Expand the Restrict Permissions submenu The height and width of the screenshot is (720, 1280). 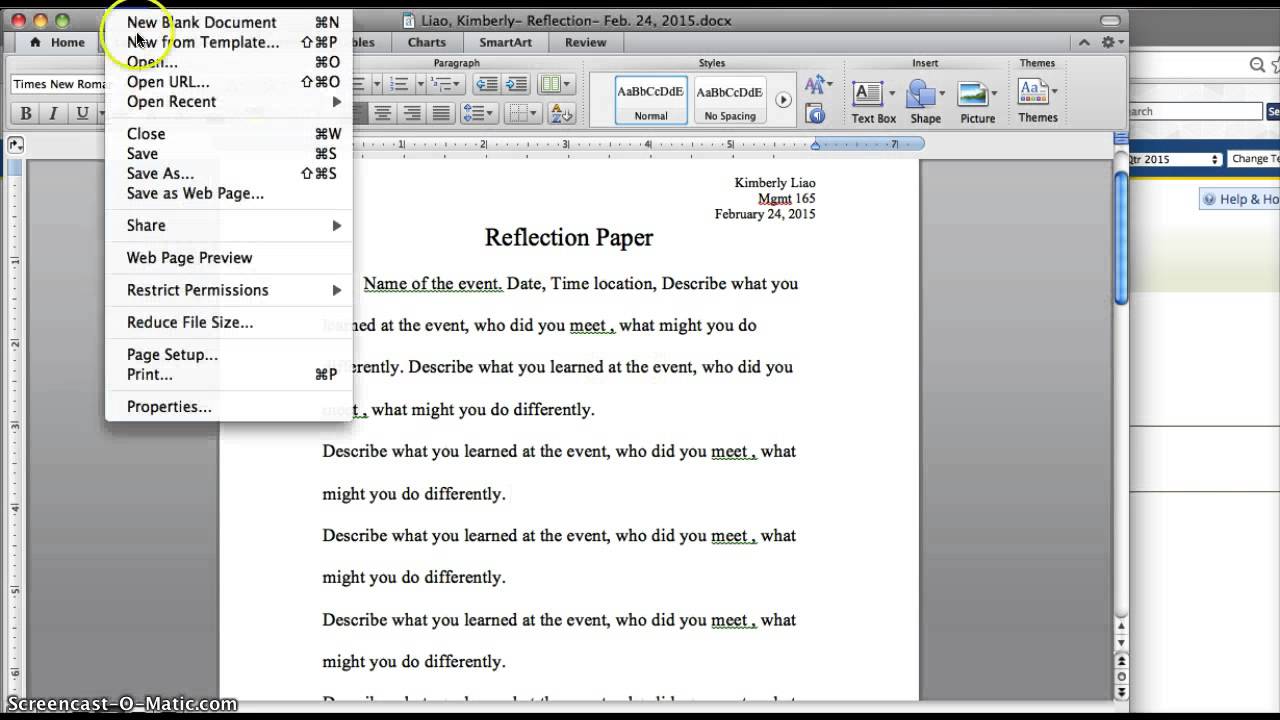pyautogui.click(x=229, y=290)
